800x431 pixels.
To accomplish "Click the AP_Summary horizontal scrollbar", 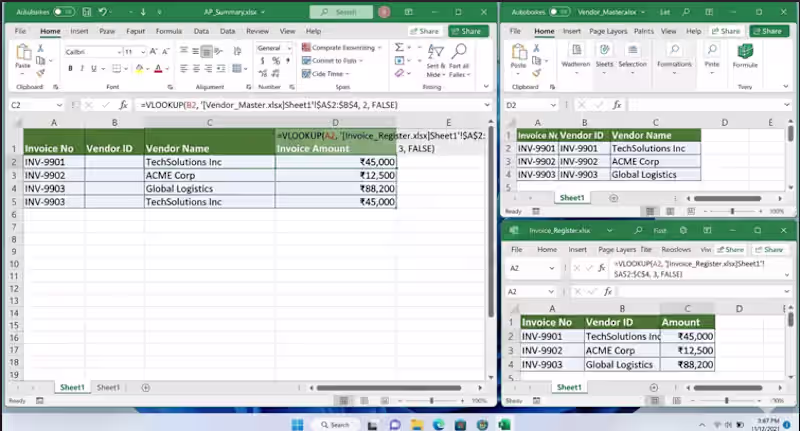I will [x=389, y=388].
